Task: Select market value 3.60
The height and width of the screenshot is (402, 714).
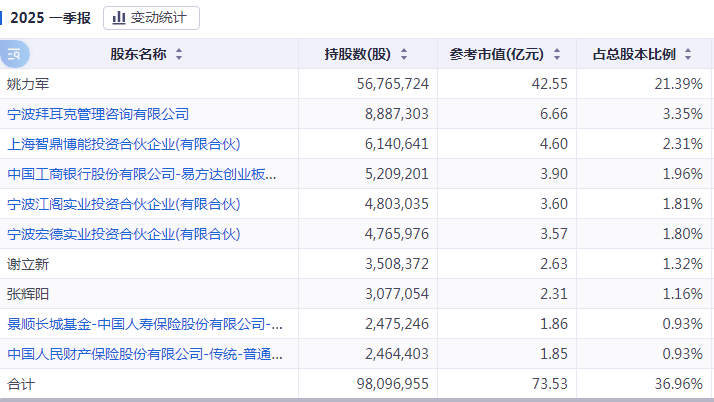Action: point(554,204)
